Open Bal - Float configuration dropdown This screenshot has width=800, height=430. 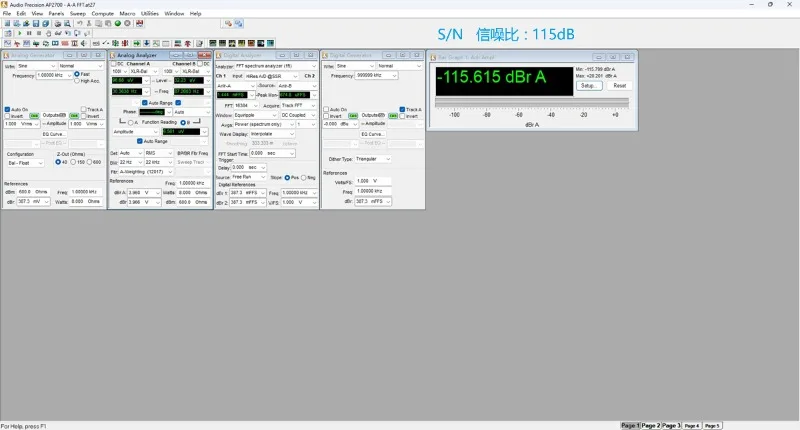coord(26,163)
